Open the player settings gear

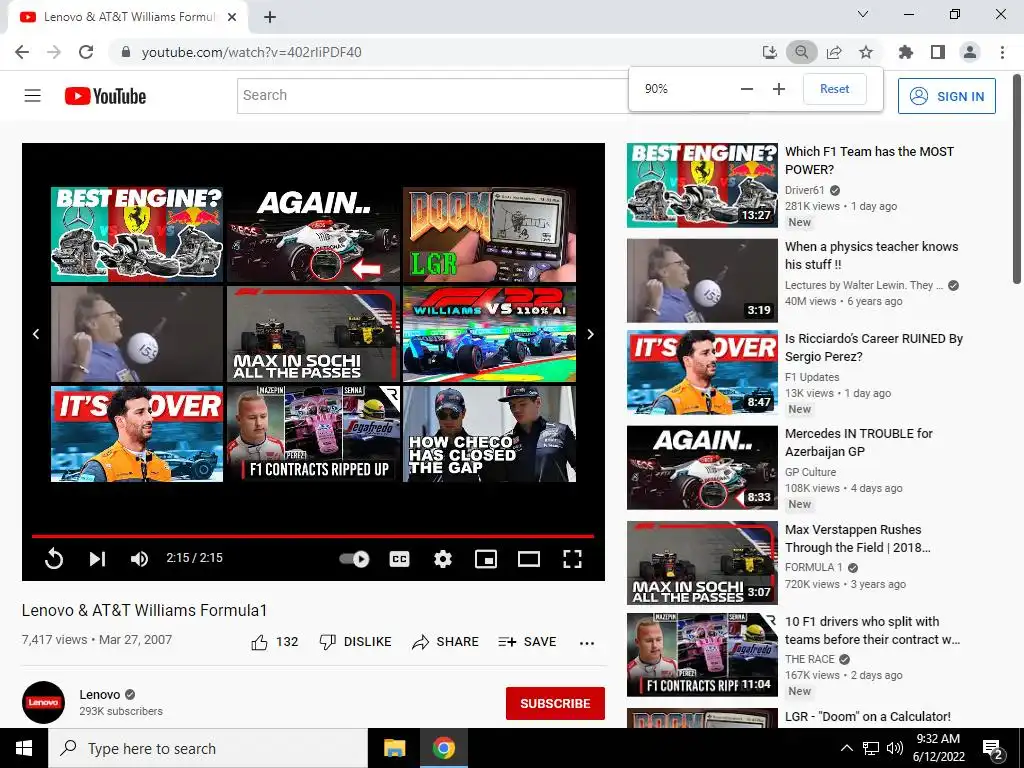click(x=443, y=559)
